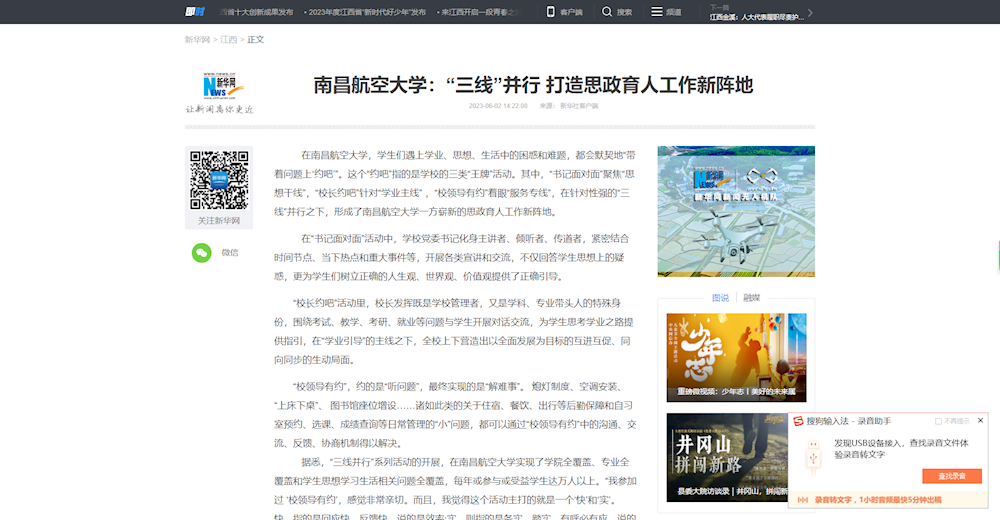1000x520 pixels.
Task: Open 新华网 breadcrumb link
Action: point(197,40)
